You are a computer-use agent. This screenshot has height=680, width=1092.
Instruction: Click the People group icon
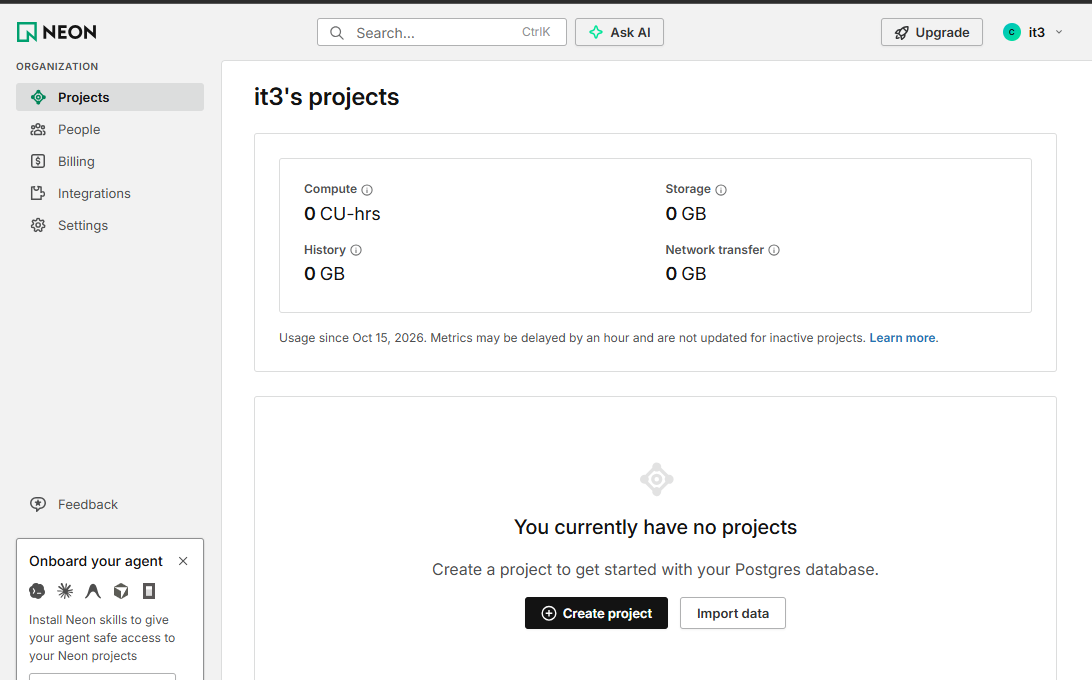point(38,129)
